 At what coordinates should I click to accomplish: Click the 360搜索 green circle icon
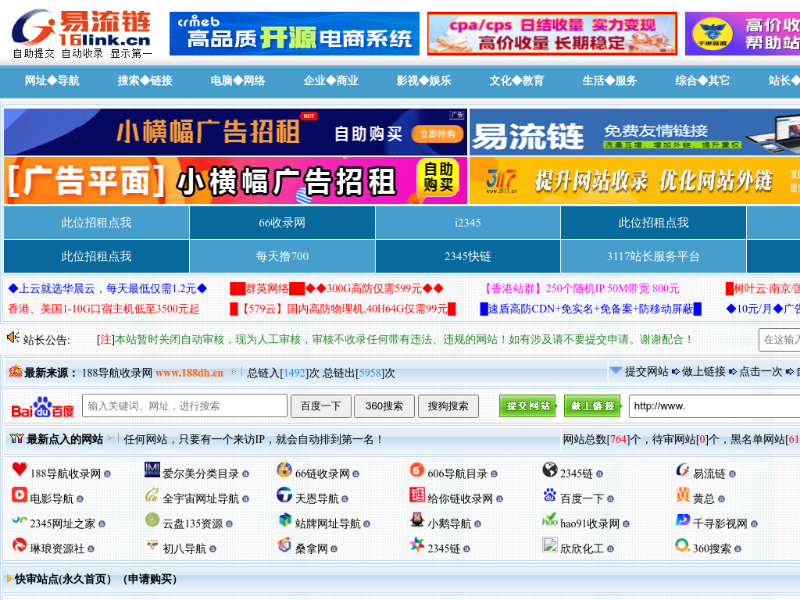point(682,545)
